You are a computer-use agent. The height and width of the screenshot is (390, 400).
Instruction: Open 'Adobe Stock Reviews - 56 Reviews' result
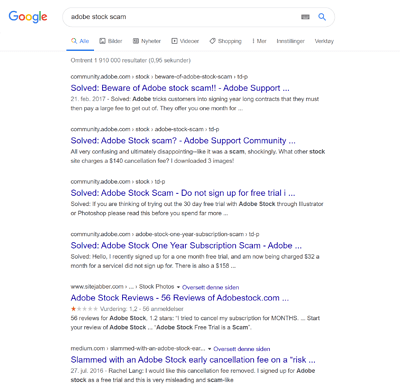point(180,298)
